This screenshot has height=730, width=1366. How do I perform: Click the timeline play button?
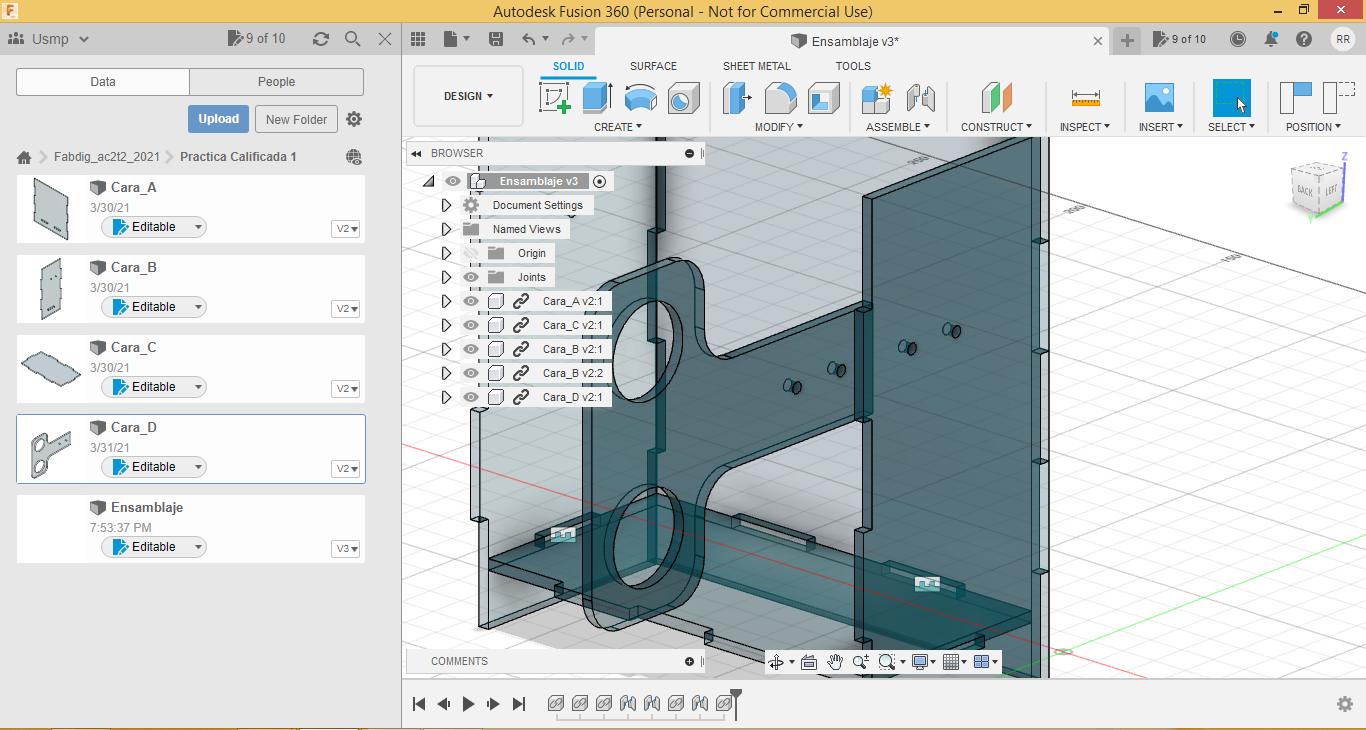point(468,704)
